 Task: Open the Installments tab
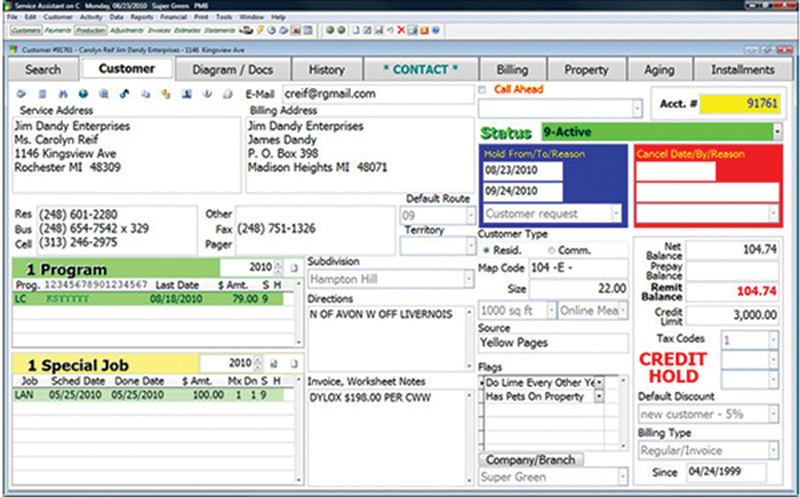(743, 69)
